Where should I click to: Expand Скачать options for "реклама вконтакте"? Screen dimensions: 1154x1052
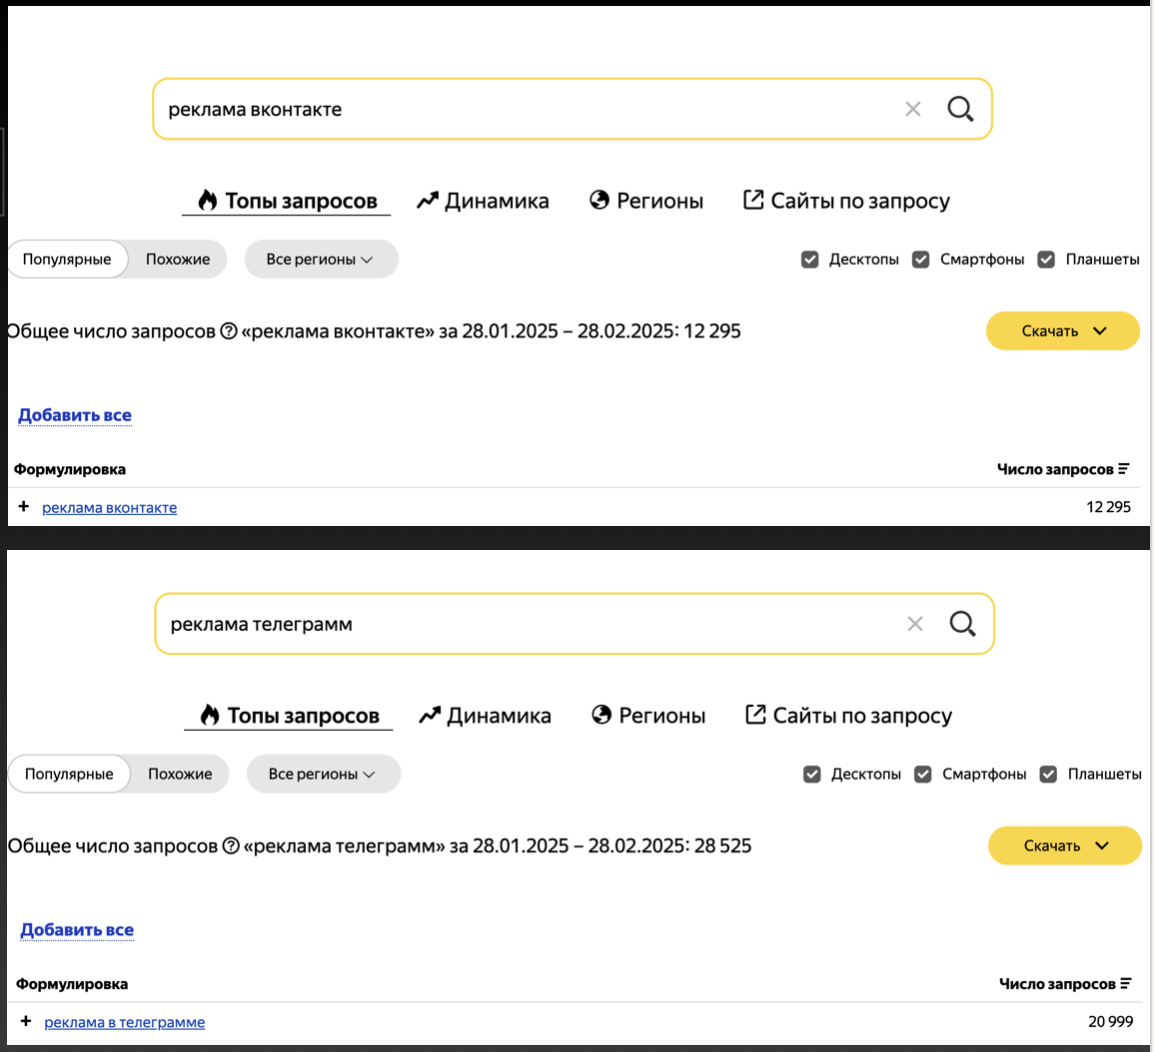pos(1063,331)
